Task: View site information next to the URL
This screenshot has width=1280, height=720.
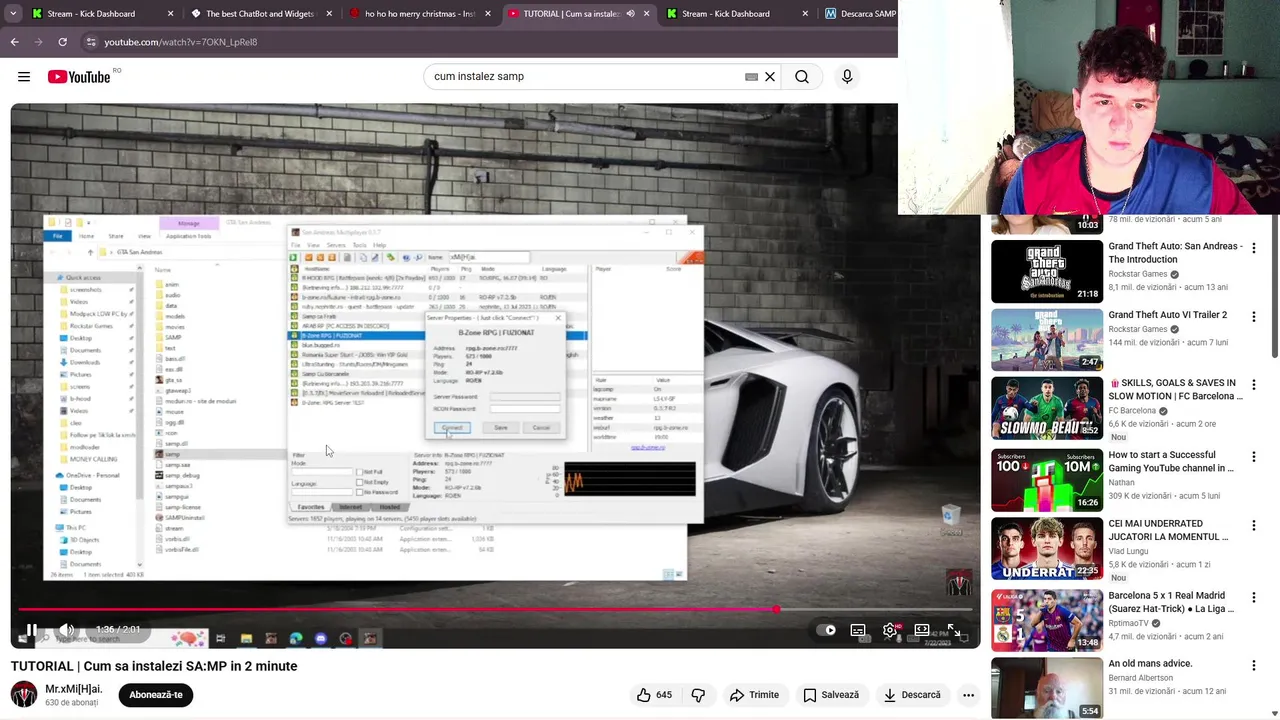Action: coord(90,42)
